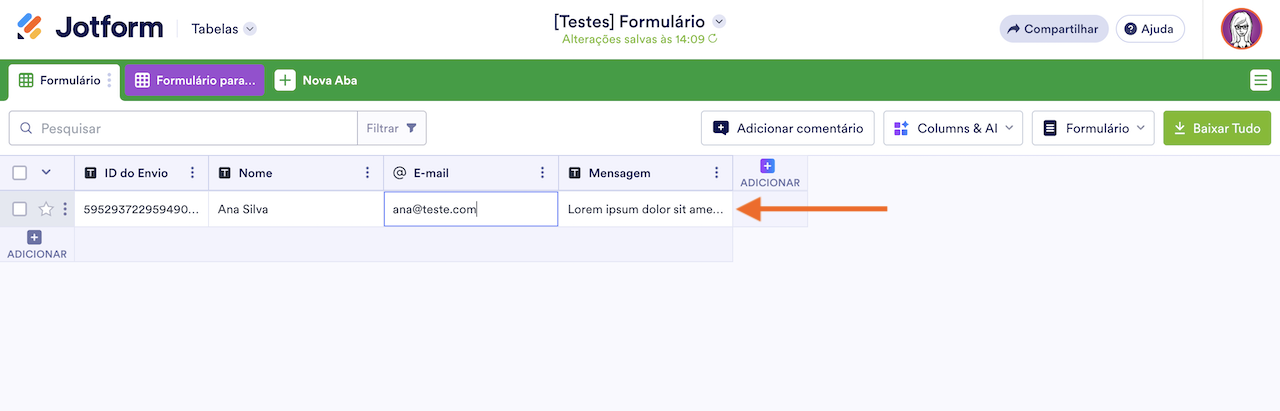Open the user avatar profile menu
This screenshot has width=1280, height=411.
coord(1241,29)
